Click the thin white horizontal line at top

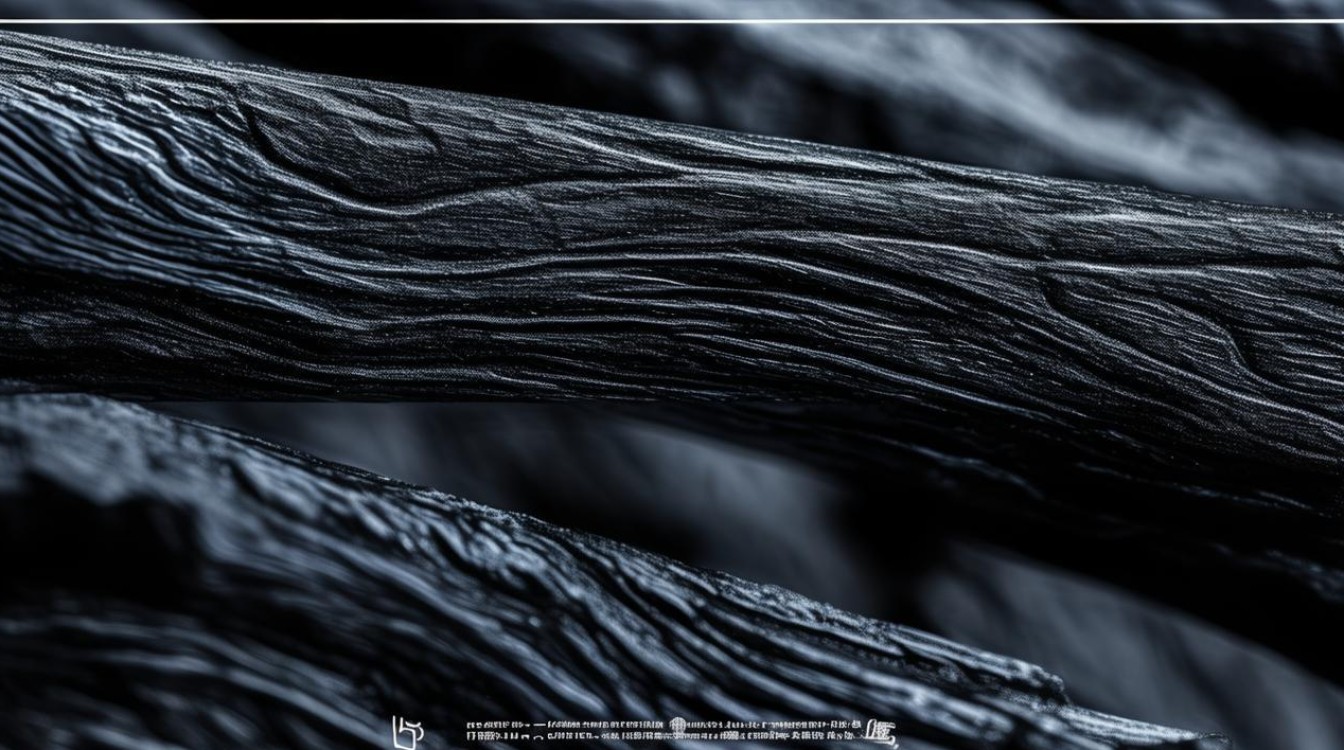coord(672,20)
